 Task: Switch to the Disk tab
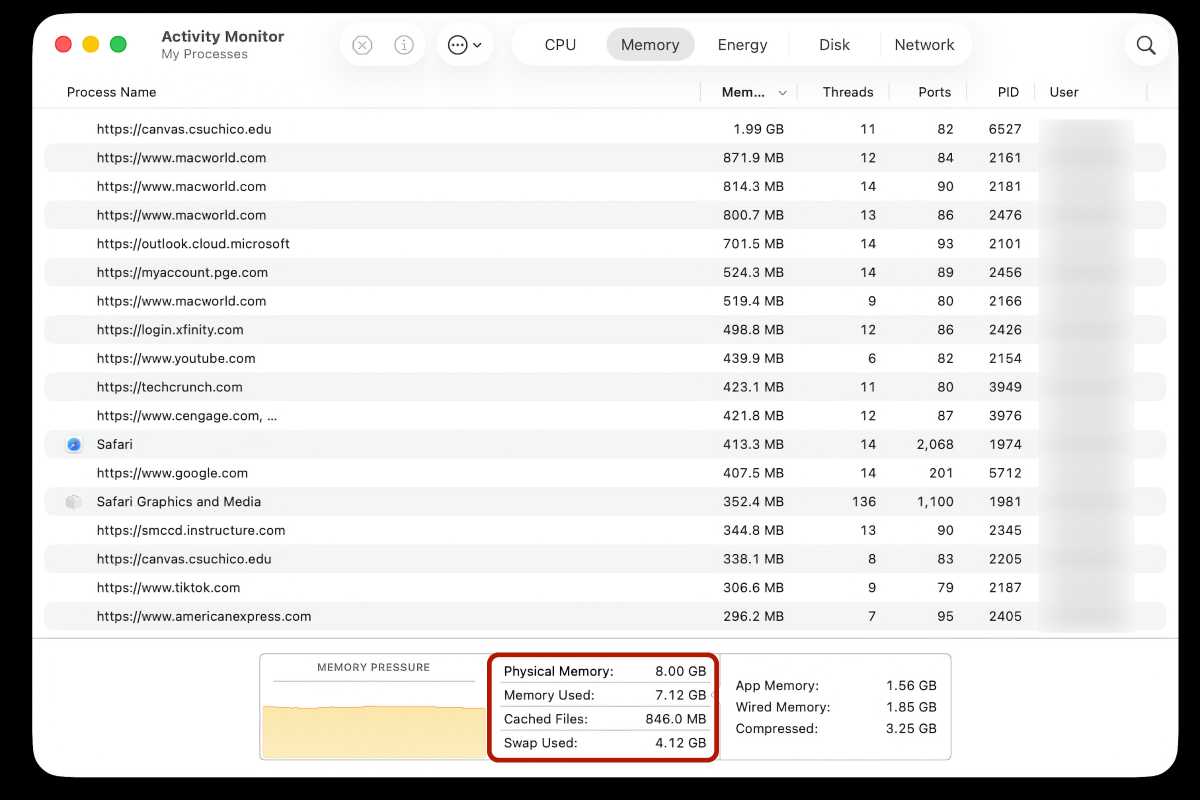[834, 44]
